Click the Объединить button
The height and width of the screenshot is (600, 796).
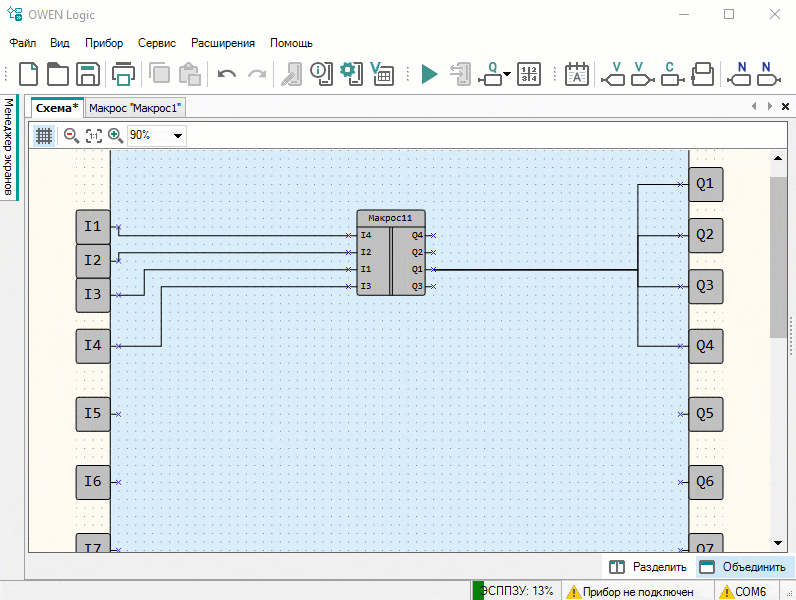tap(742, 567)
